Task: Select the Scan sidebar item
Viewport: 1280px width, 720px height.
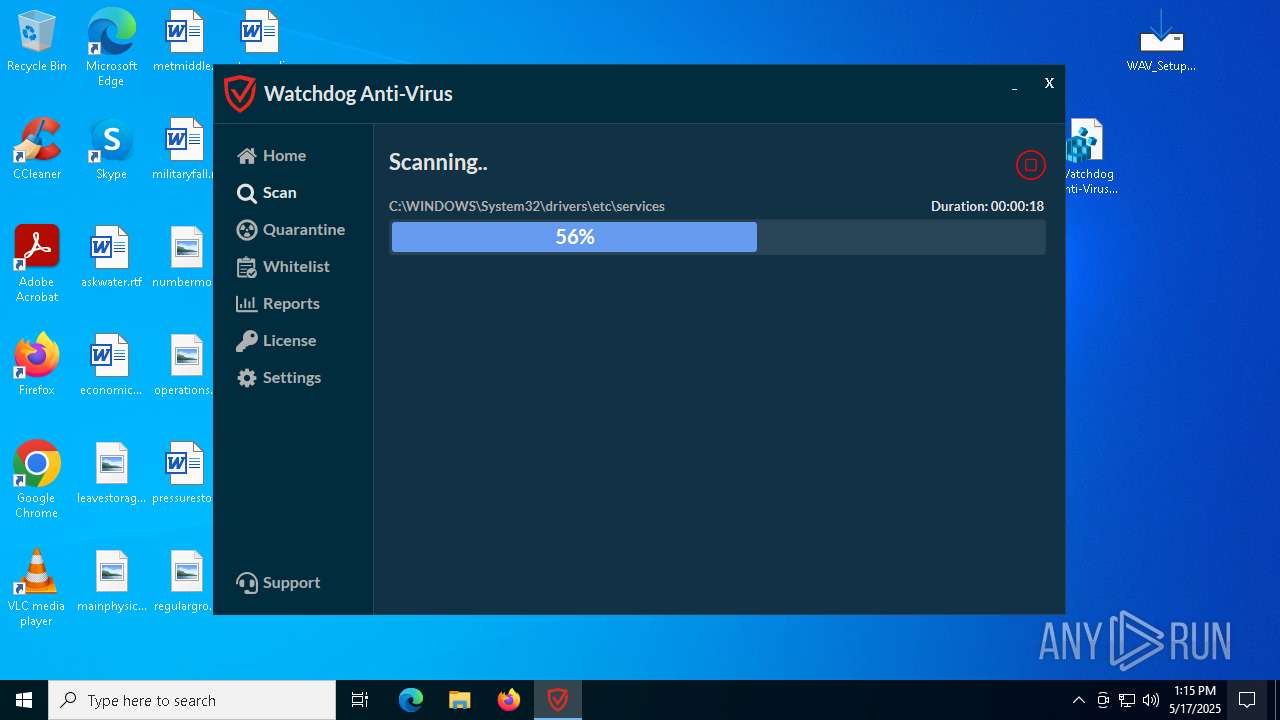Action: 267,193
